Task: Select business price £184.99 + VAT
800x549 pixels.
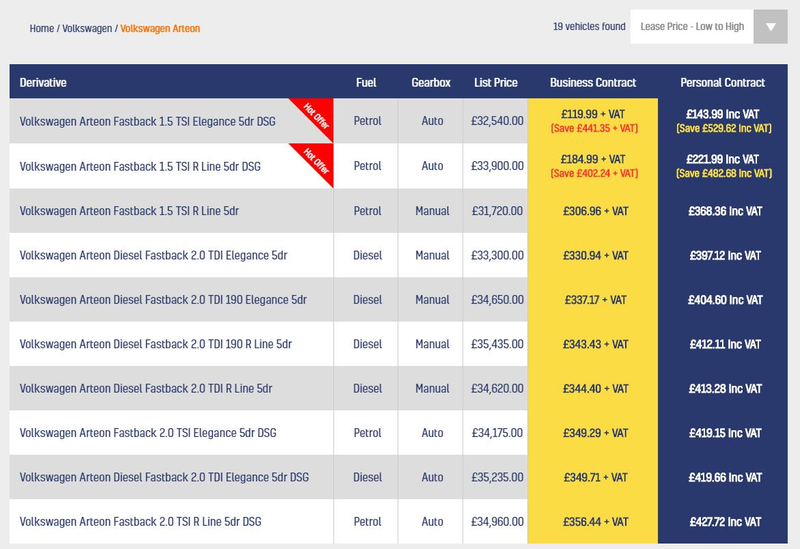Action: [x=593, y=159]
